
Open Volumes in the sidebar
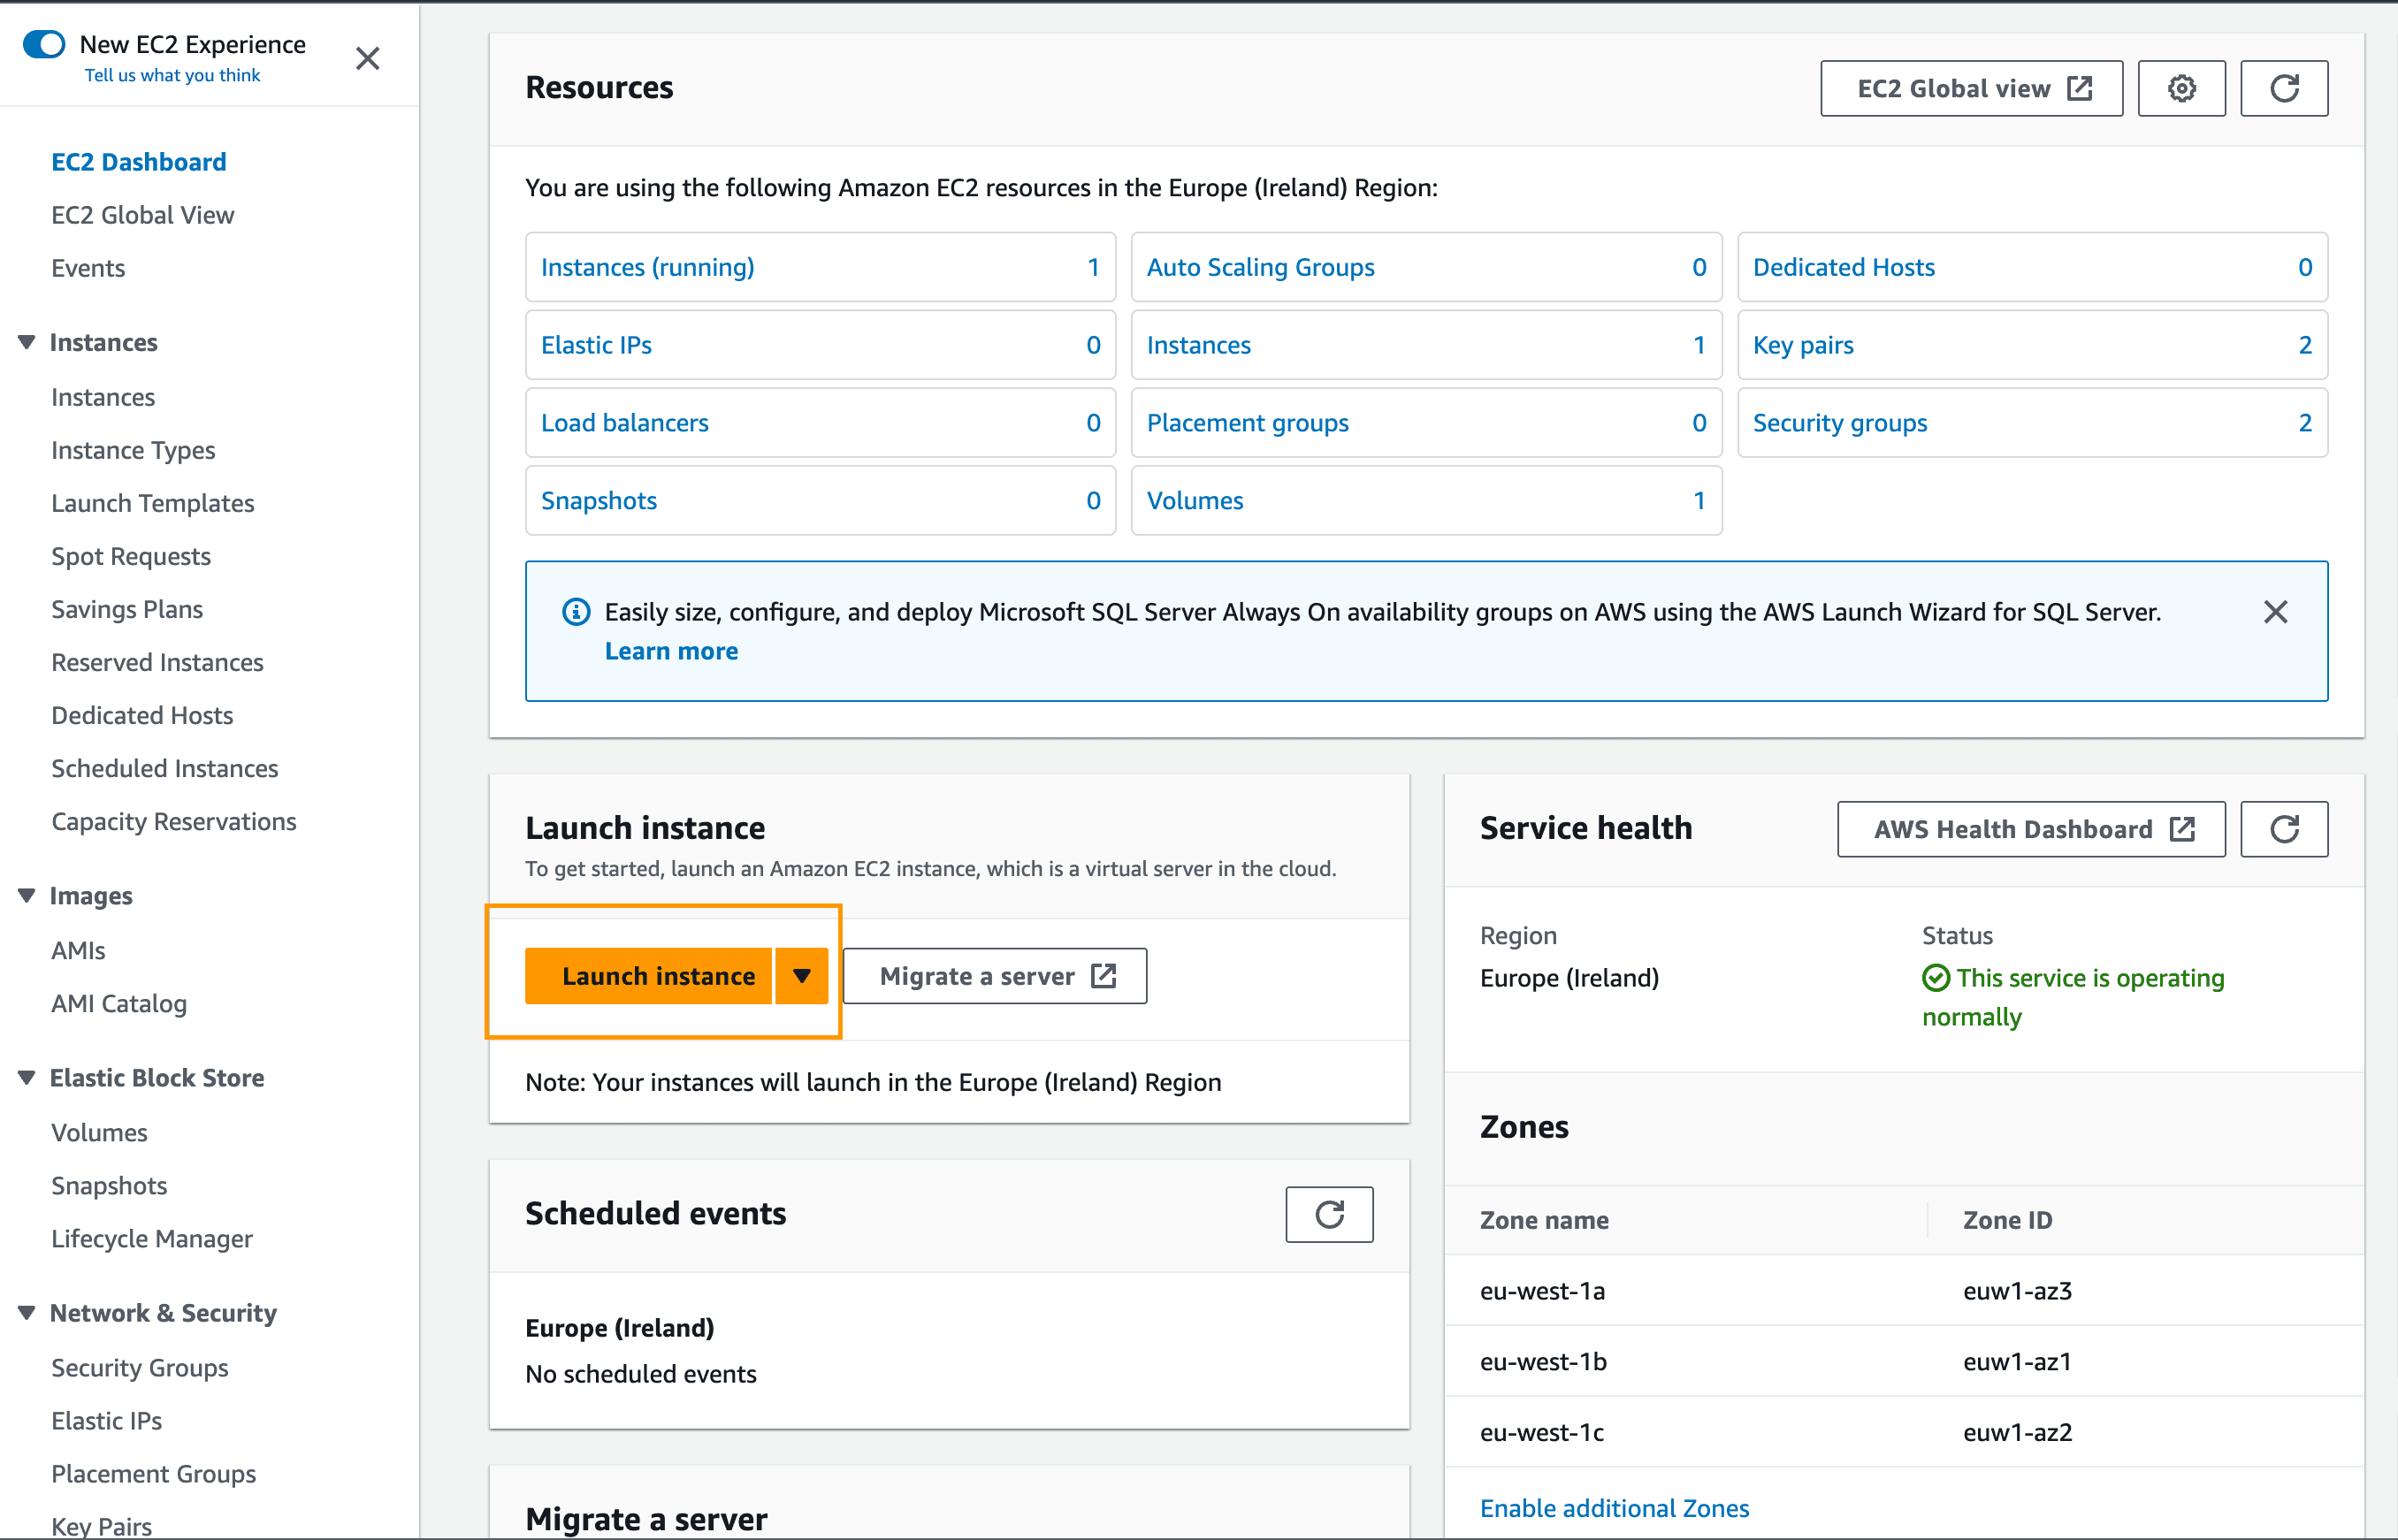(99, 1132)
